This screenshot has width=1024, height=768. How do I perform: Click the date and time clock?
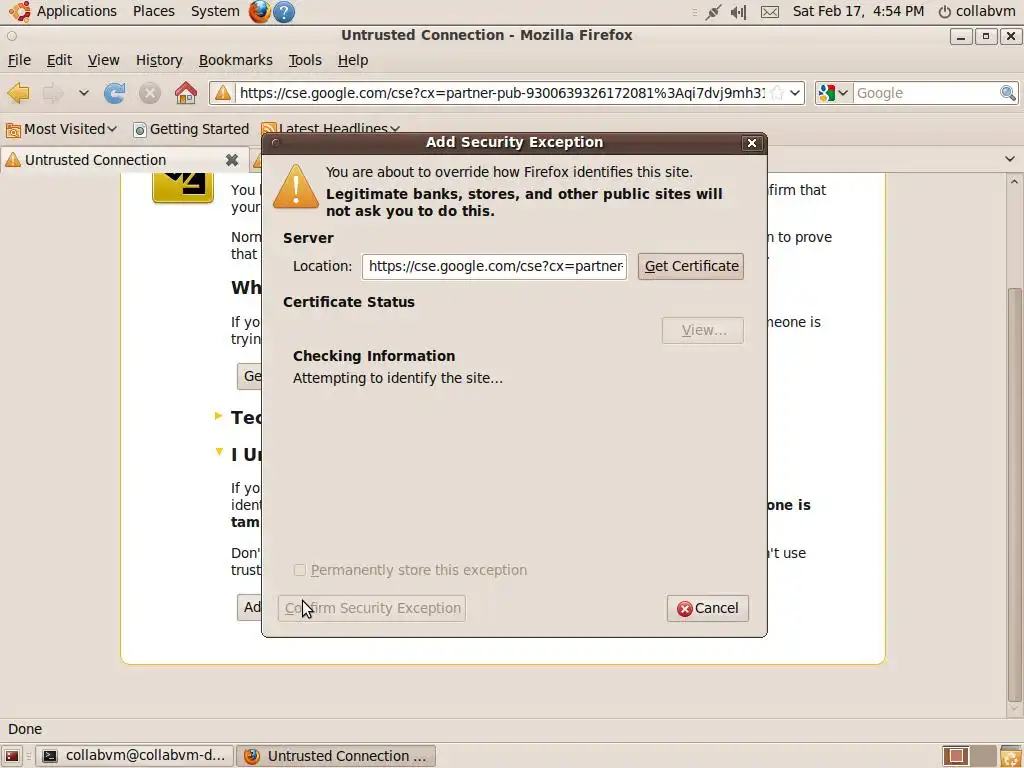pyautogui.click(x=858, y=12)
